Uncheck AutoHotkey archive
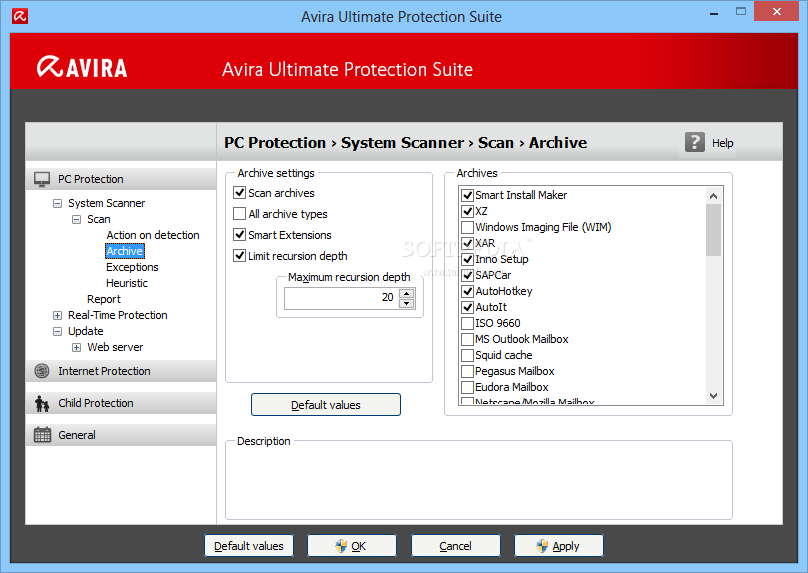 click(x=467, y=291)
